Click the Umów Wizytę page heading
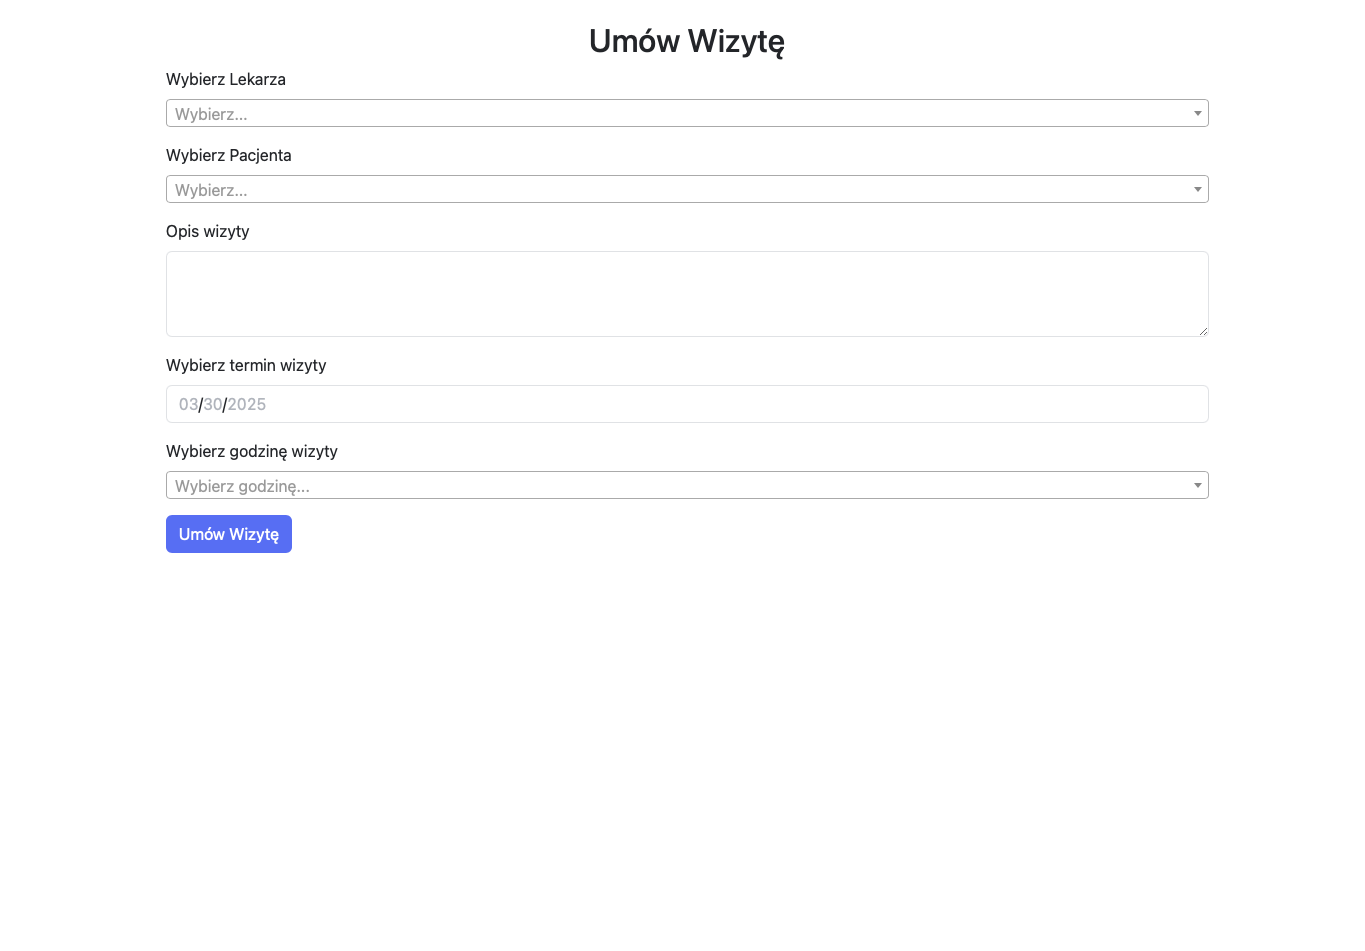 click(687, 41)
